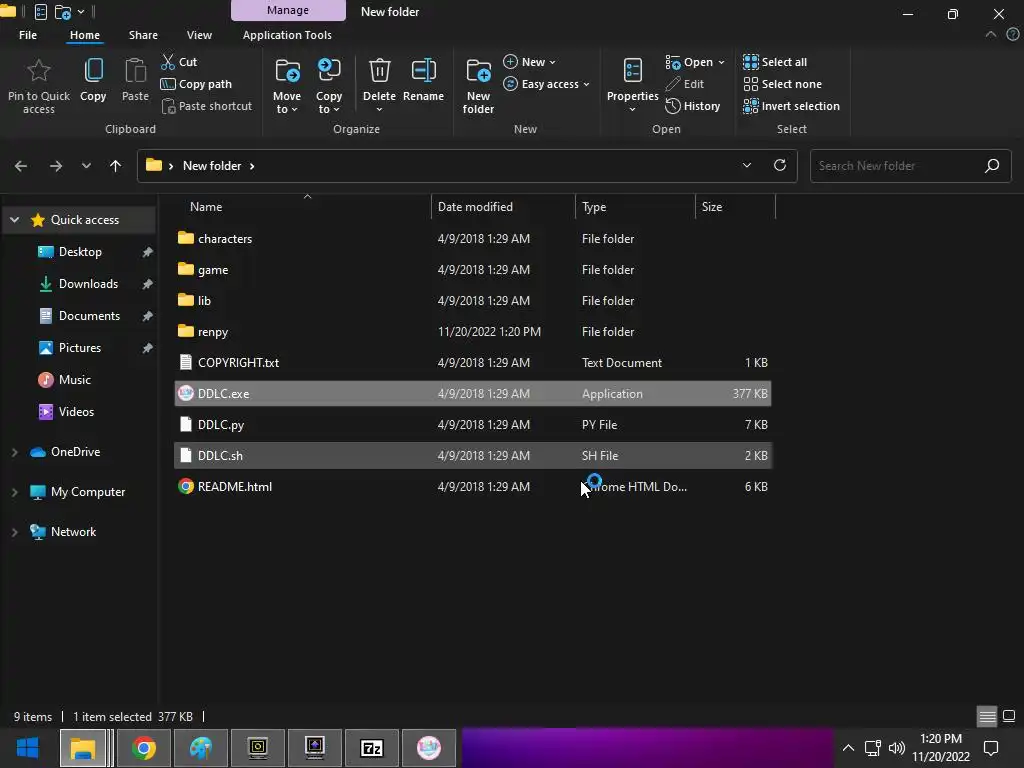
Task: Click the Paste clipboard icon
Action: tap(135, 71)
